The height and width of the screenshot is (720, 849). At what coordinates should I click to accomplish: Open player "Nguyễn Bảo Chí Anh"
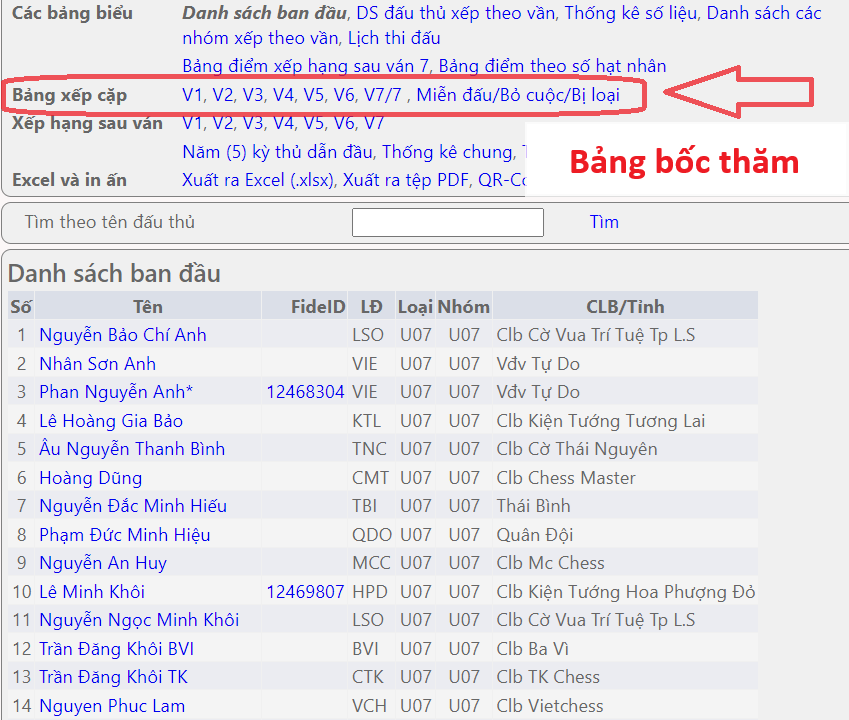(123, 335)
